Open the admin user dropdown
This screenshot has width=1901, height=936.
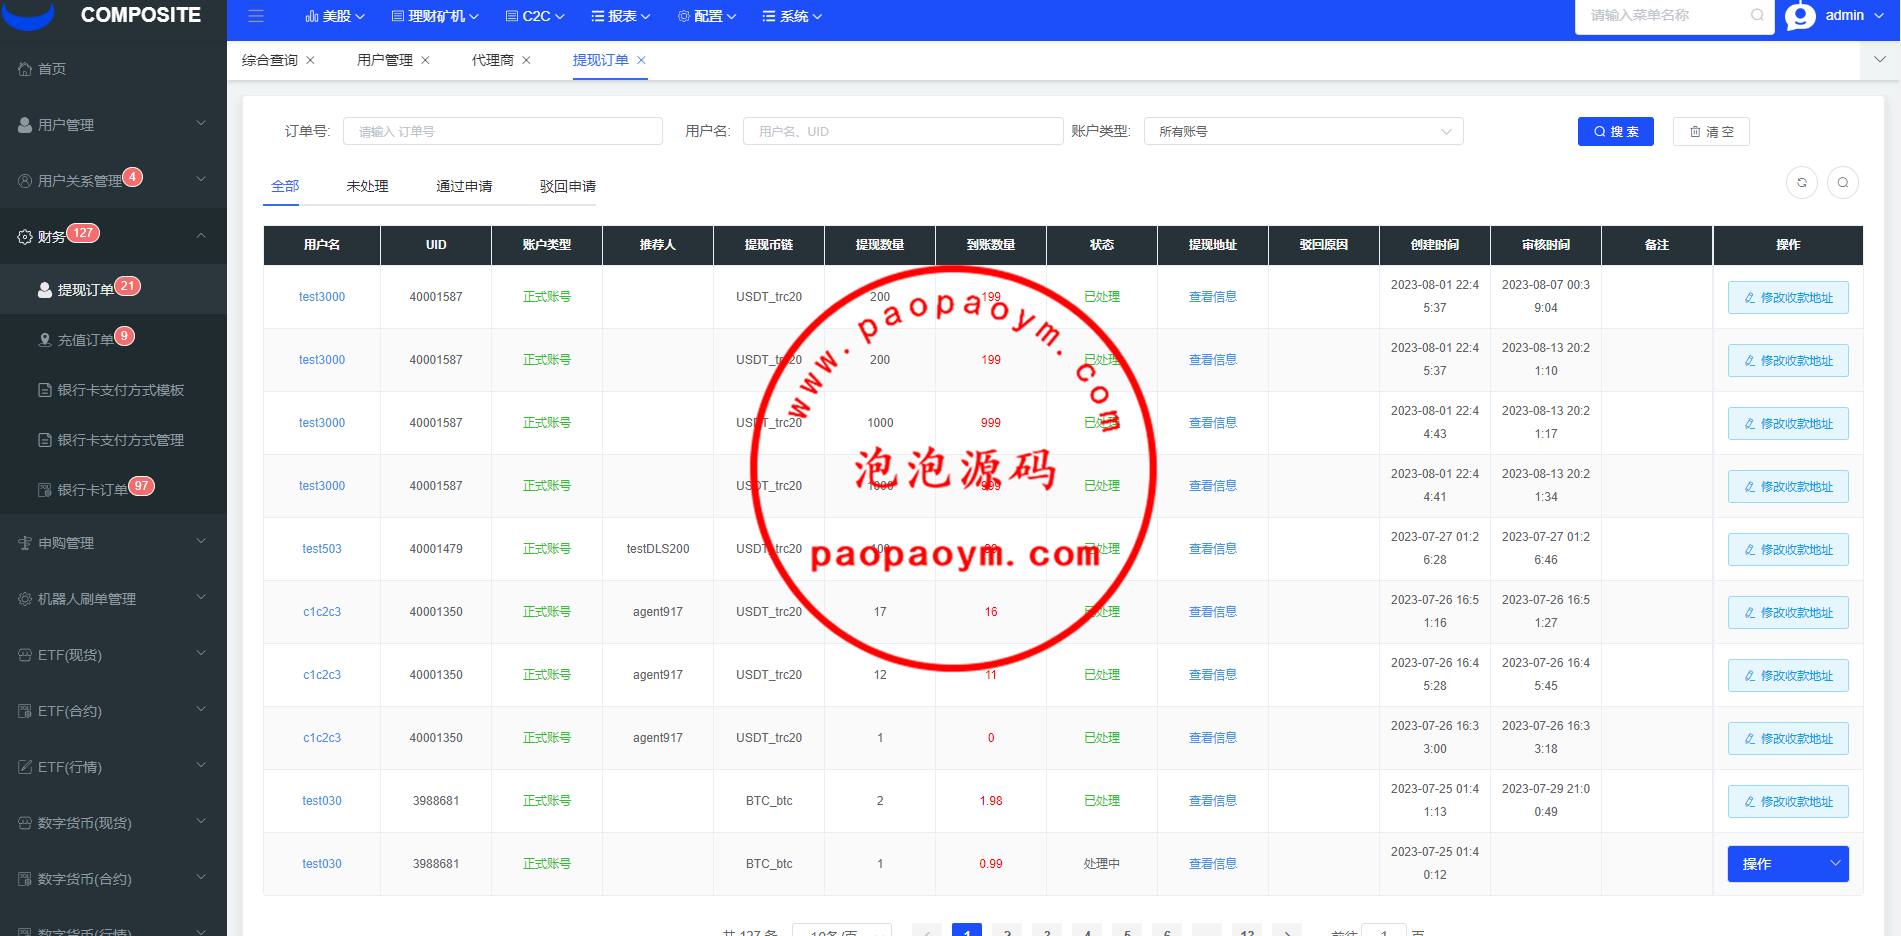[1855, 16]
